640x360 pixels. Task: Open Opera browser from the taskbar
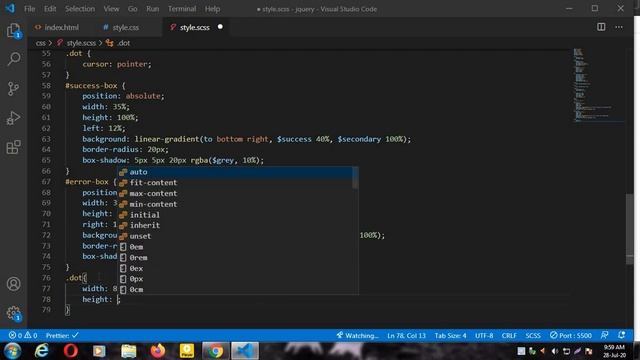[71, 351]
